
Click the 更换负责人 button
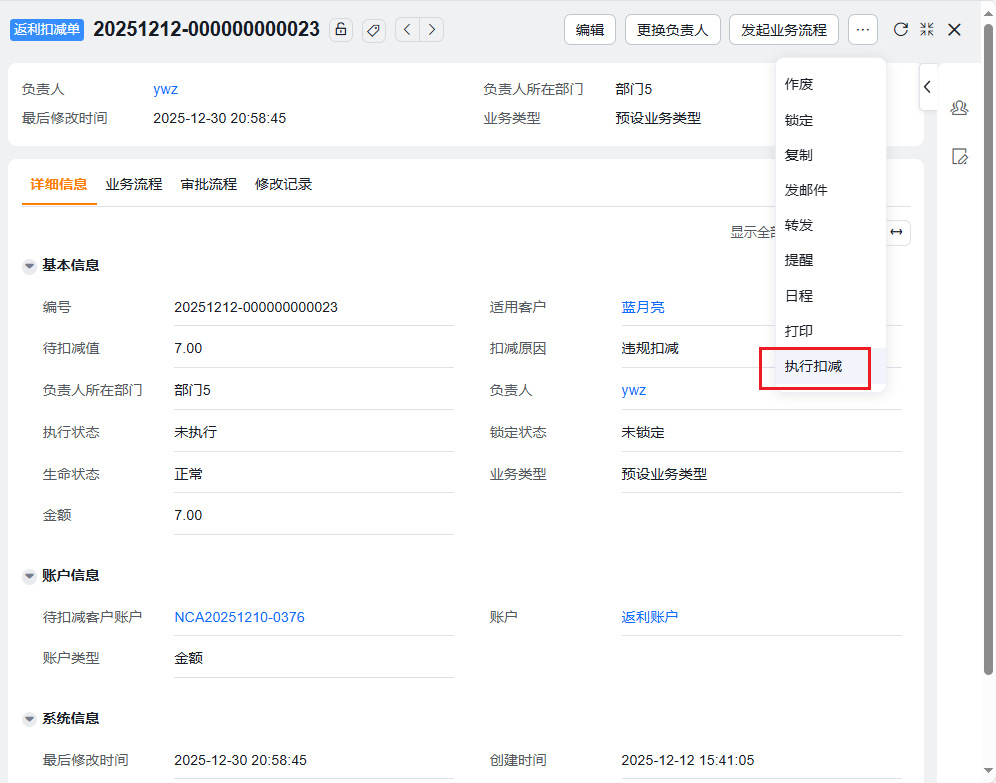pos(673,30)
